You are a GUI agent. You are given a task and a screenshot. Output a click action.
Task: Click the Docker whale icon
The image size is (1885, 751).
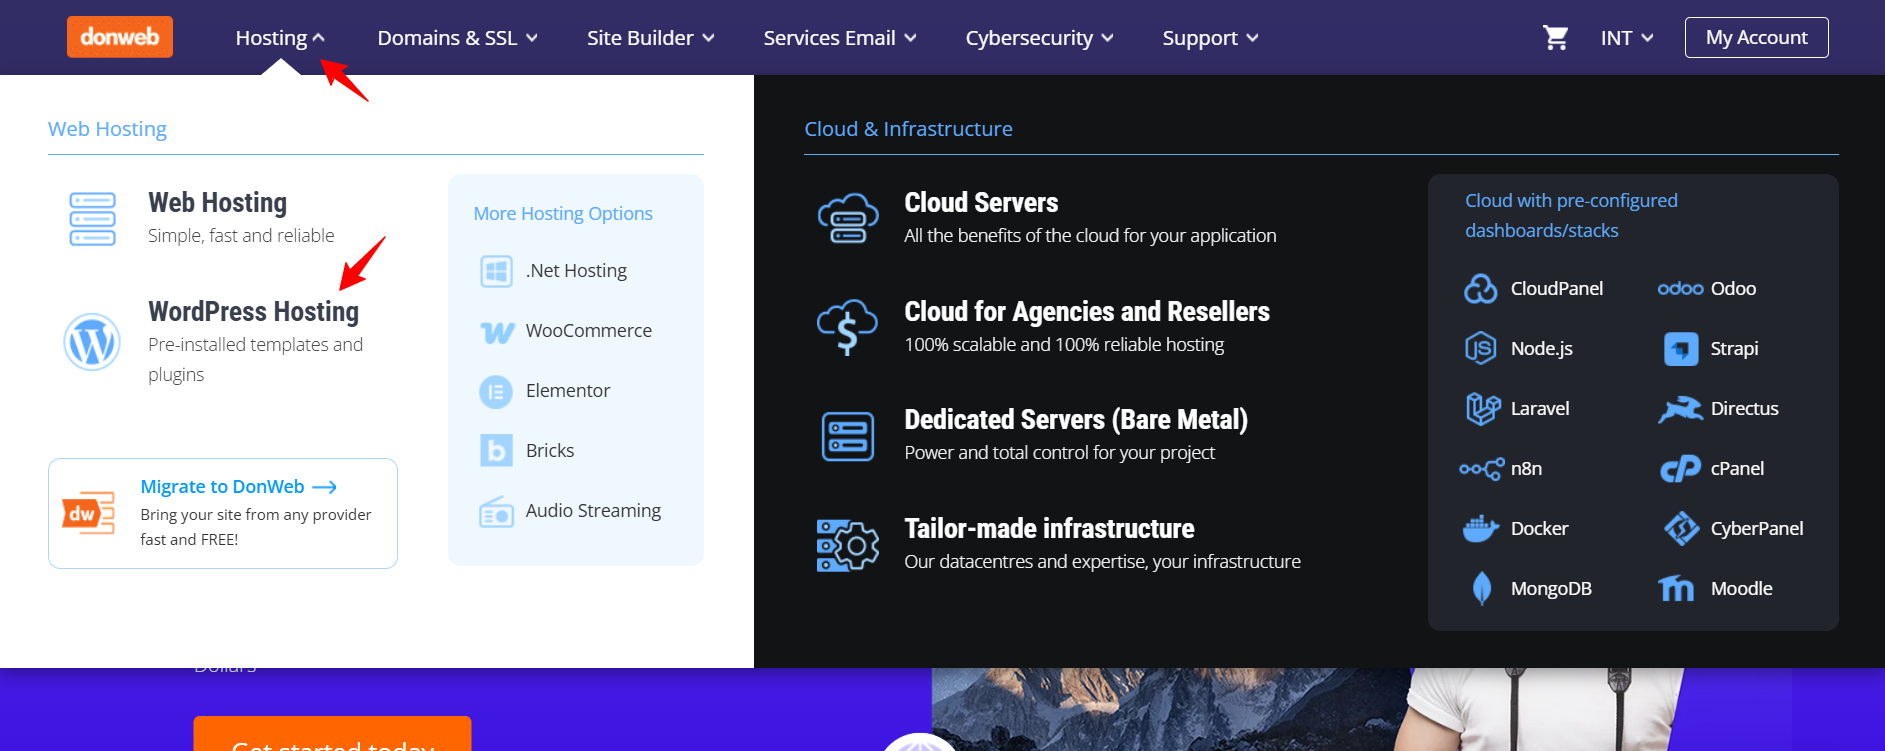1480,529
